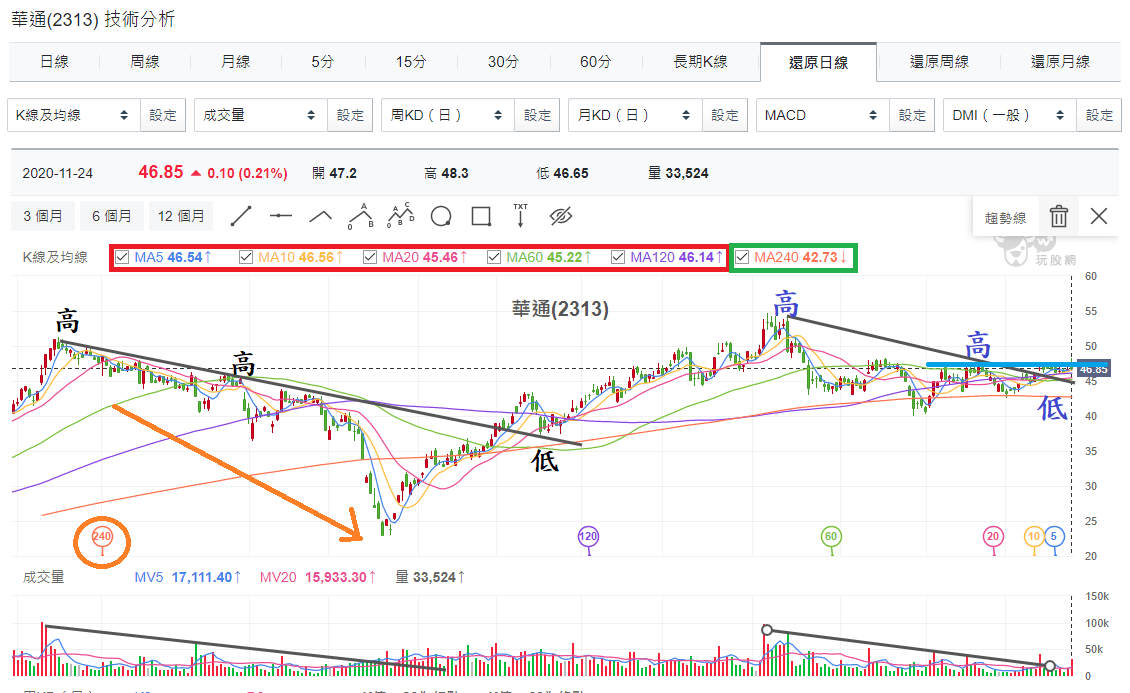1130x693 pixels.
Task: Click the 20 moving average marker
Action: [x=993, y=536]
